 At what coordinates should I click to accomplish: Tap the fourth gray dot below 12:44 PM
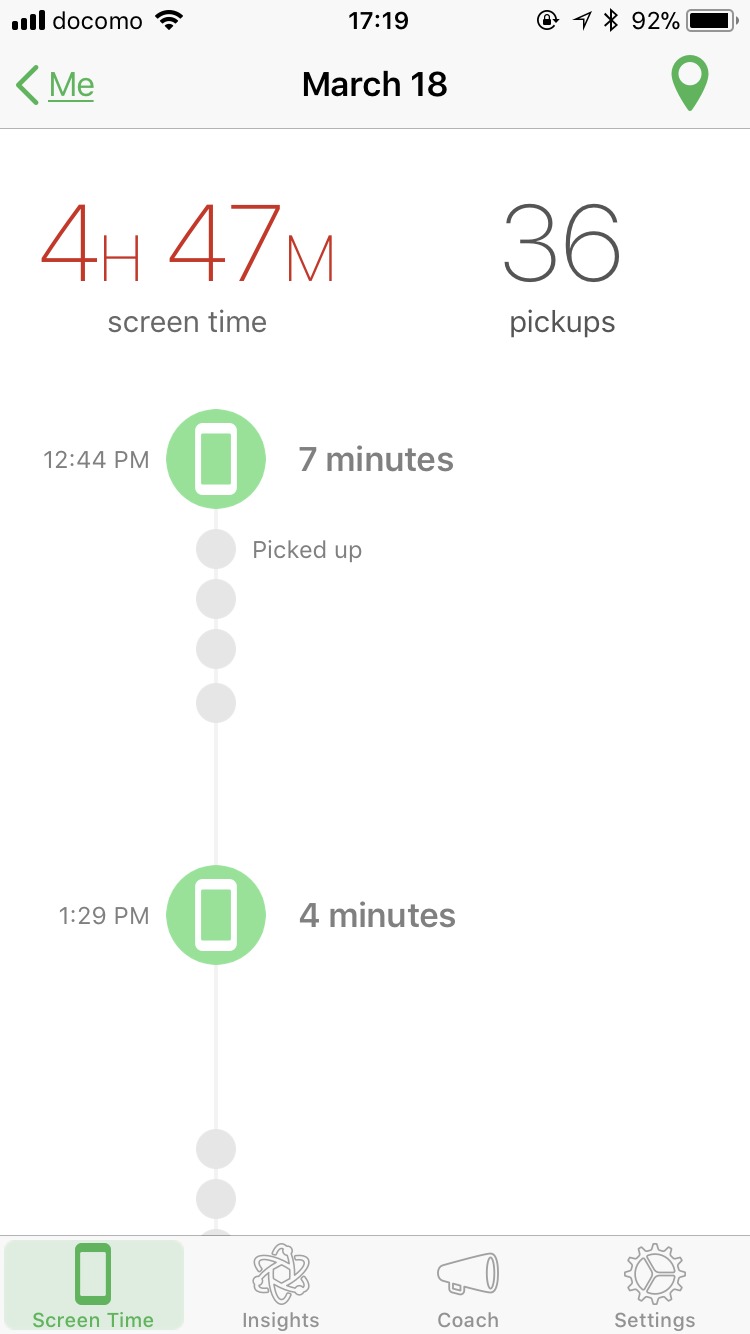[216, 703]
